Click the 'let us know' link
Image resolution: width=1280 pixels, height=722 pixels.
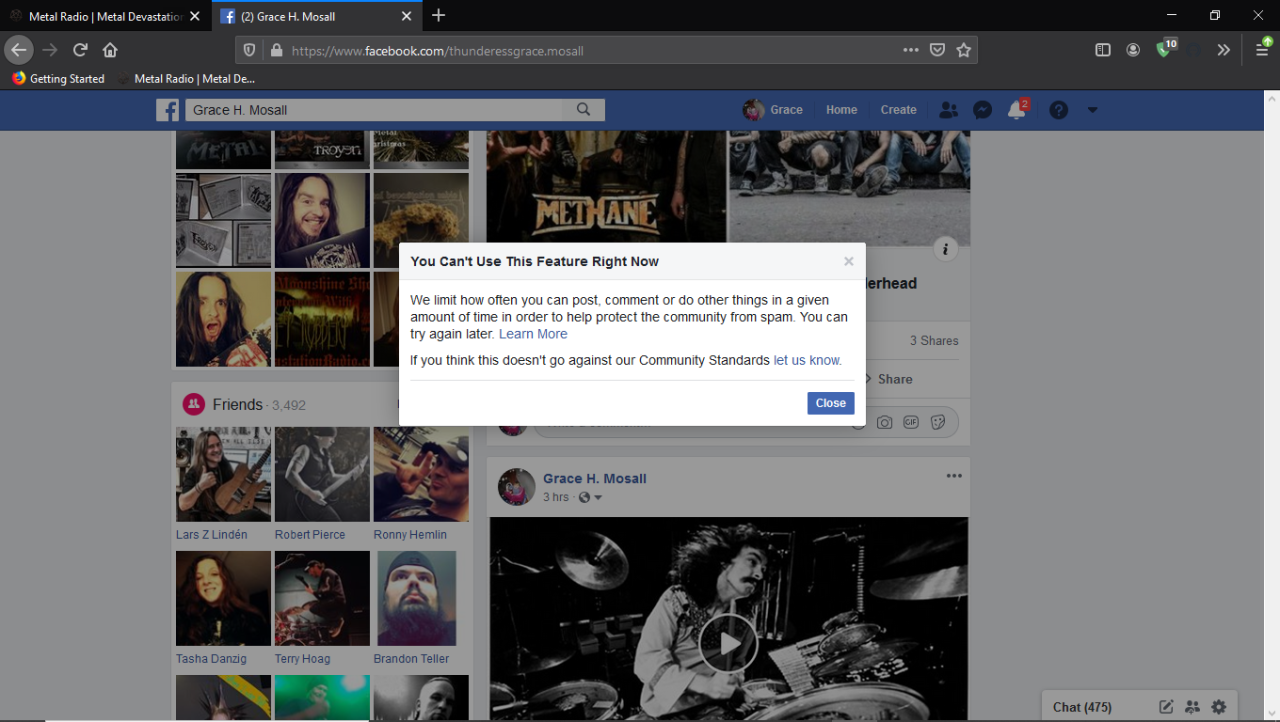click(807, 360)
